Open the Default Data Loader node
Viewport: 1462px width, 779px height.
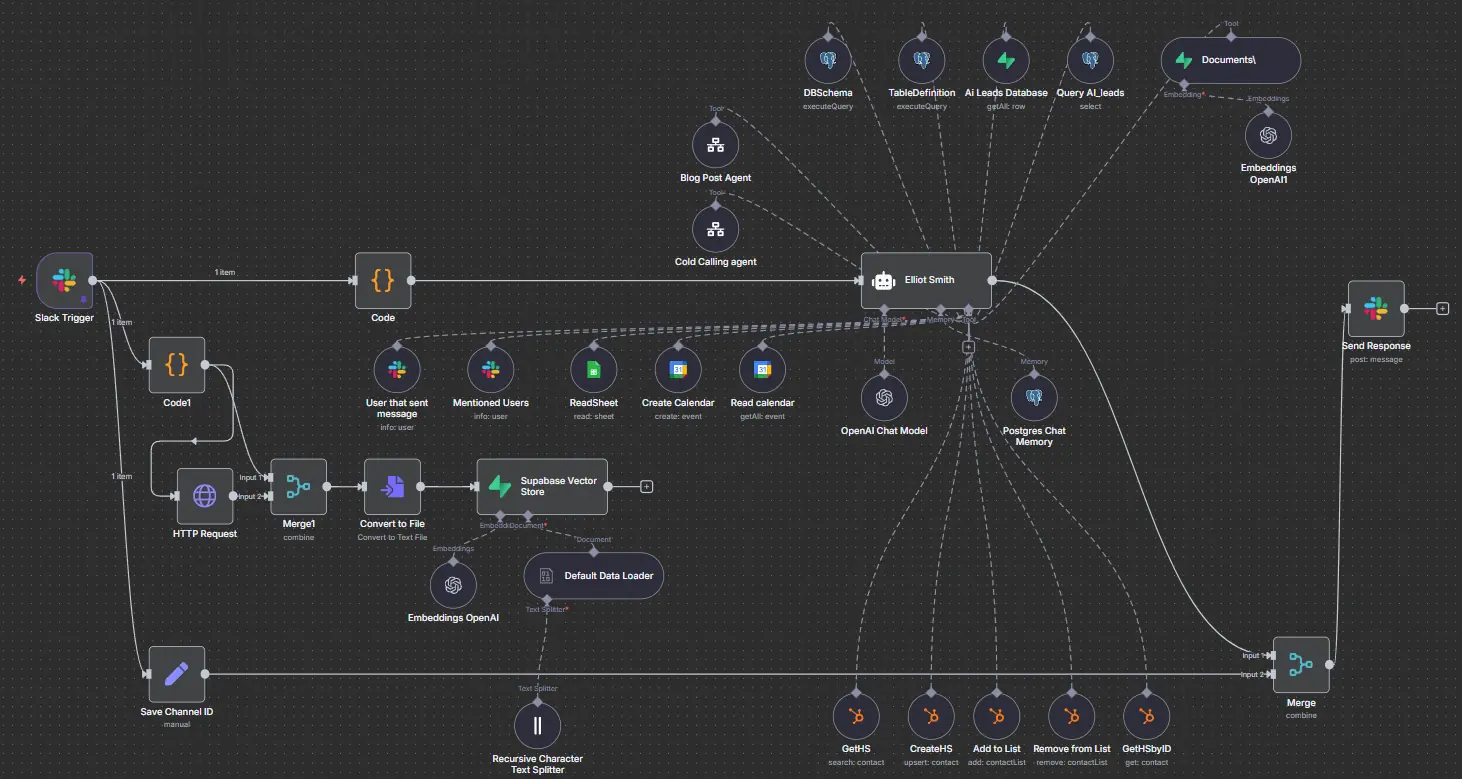click(593, 576)
